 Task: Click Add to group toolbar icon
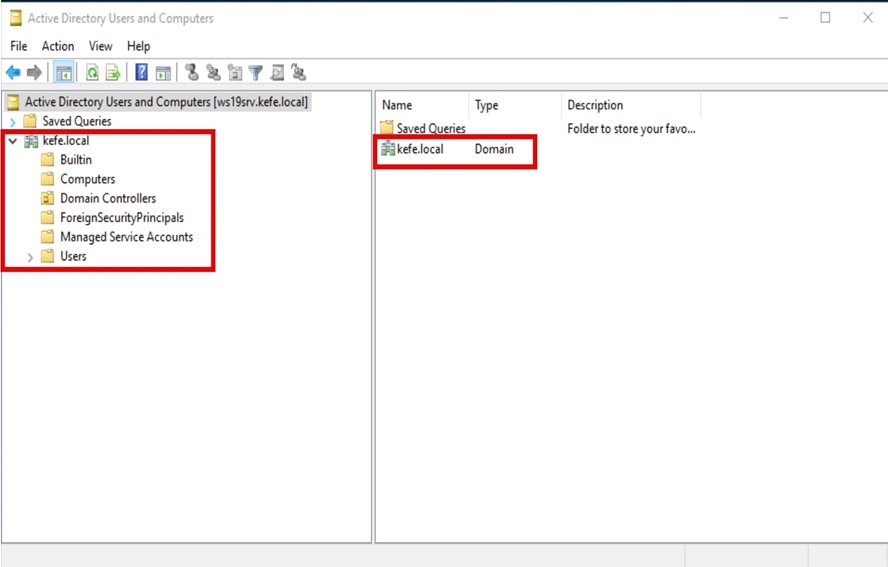coord(298,73)
